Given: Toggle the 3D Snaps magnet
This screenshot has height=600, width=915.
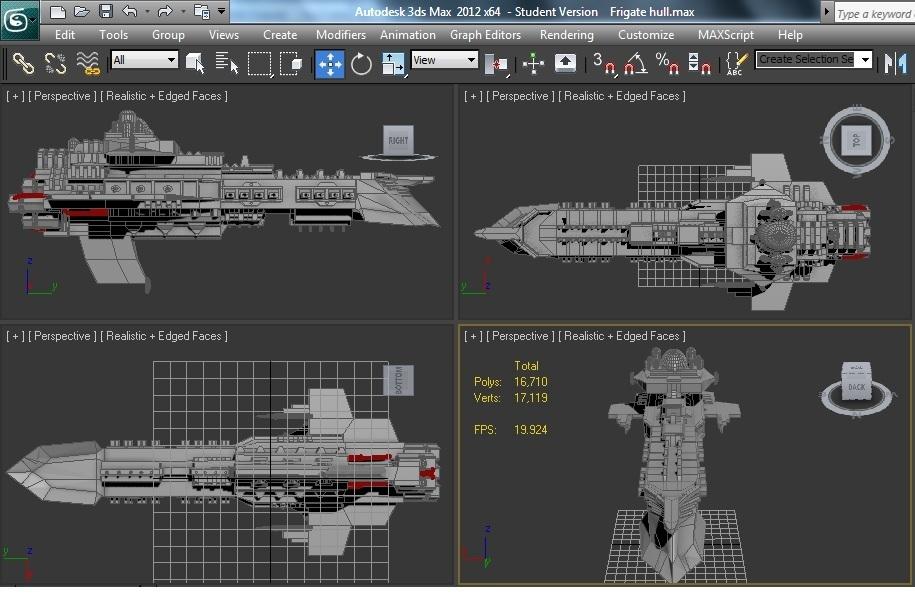Looking at the screenshot, I should 603,63.
